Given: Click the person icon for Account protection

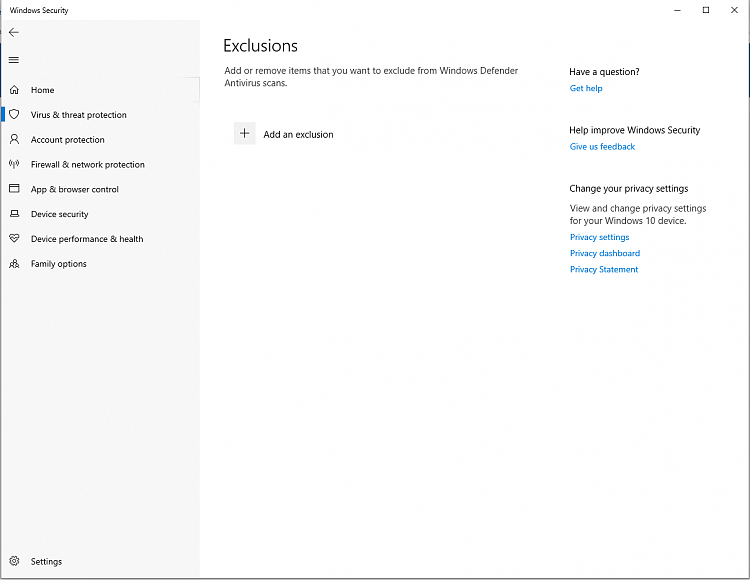Looking at the screenshot, I should tap(14, 139).
